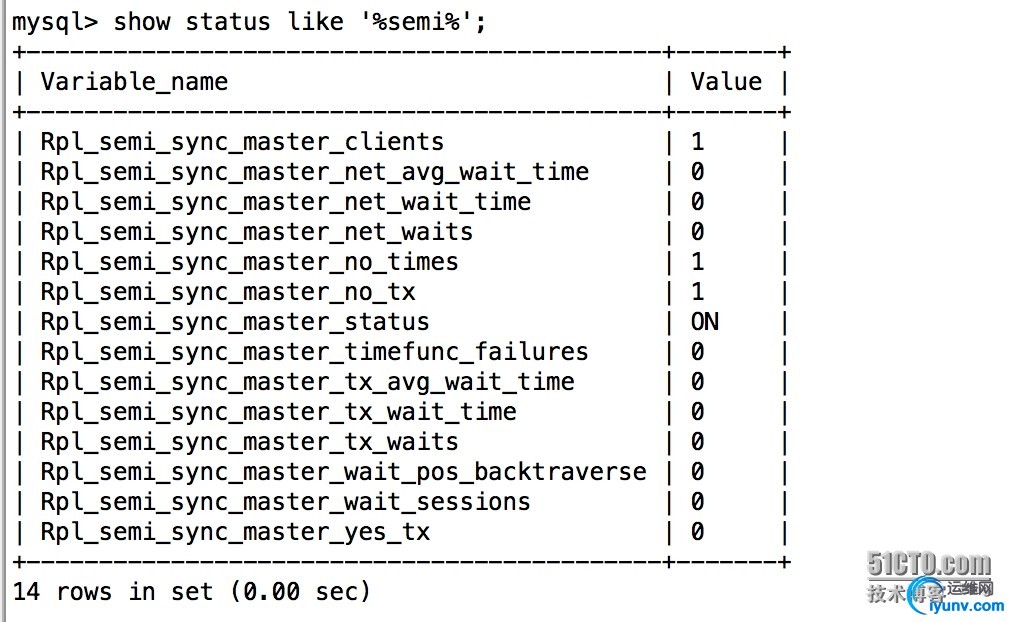Click Rpl_semi_sync_master_tx_waits variable name
1010x622 pixels.
click(249, 442)
